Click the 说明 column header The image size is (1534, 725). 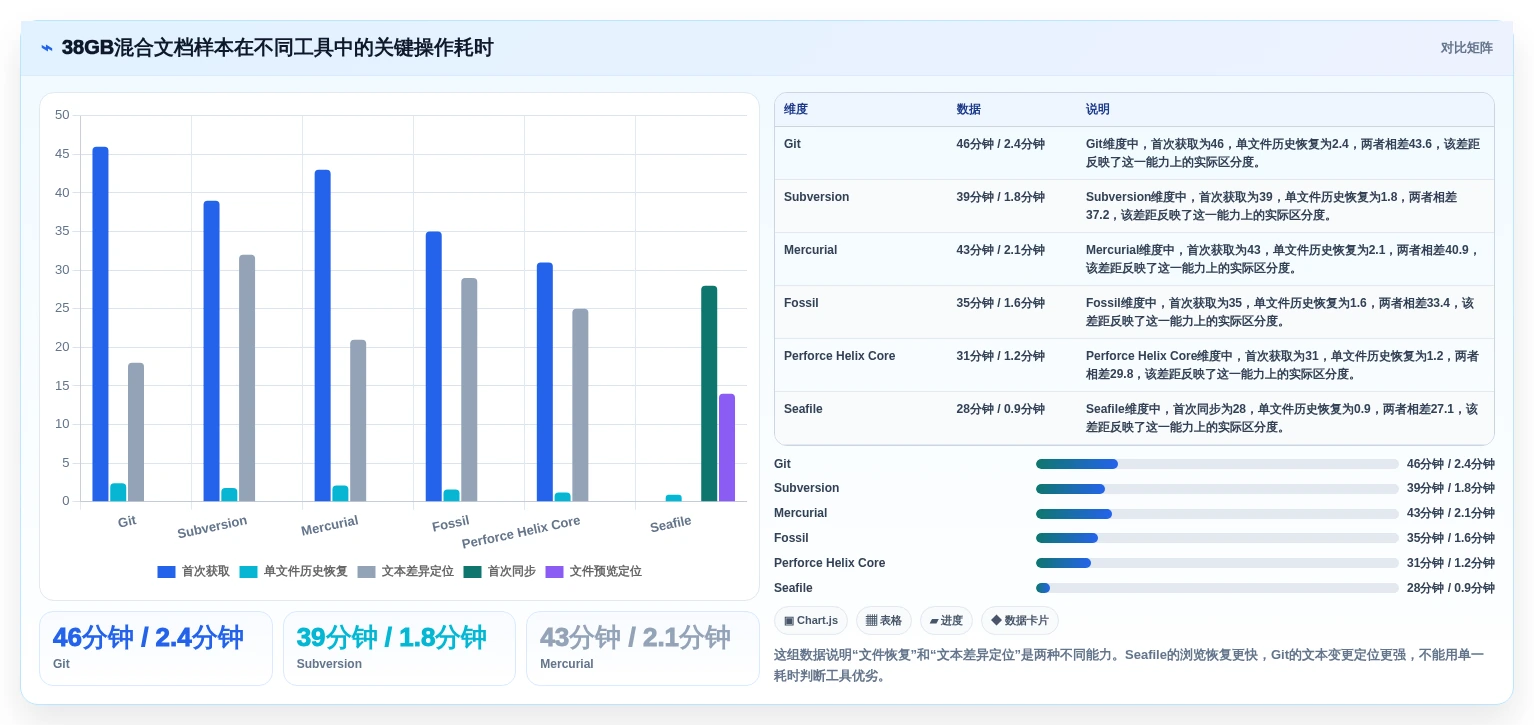[x=1098, y=109]
